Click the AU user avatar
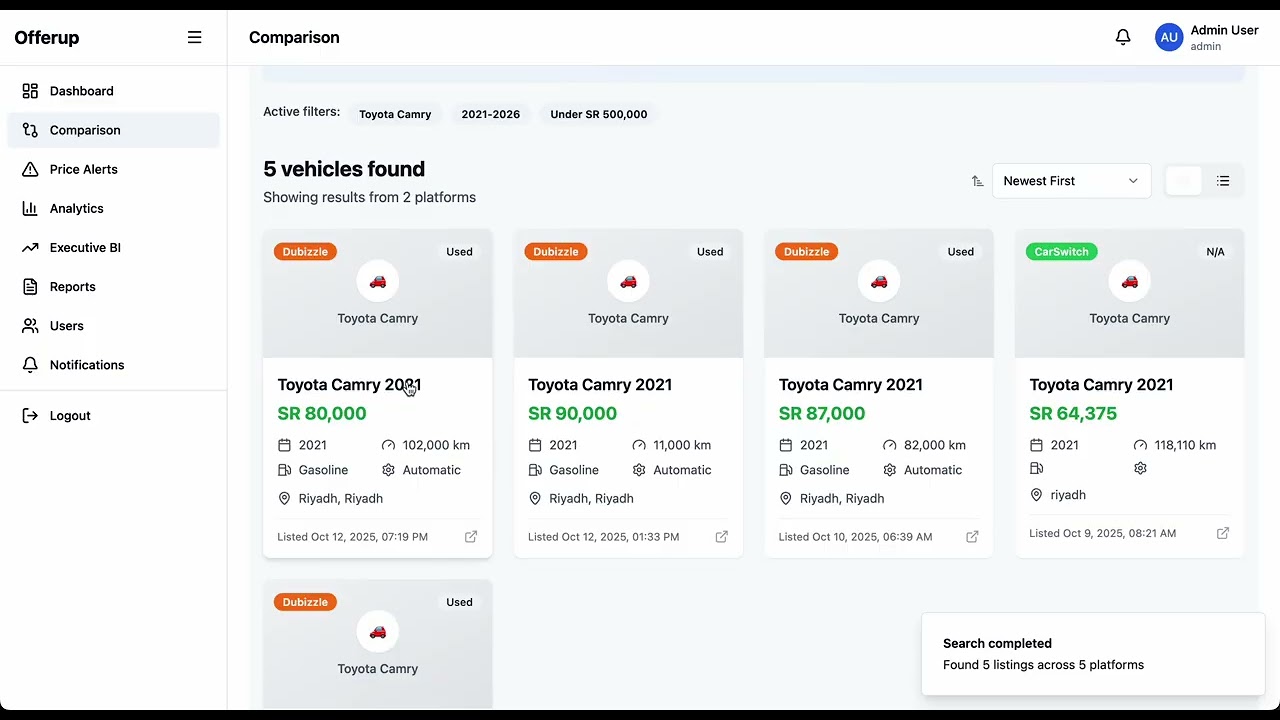The height and width of the screenshot is (720, 1280). (1169, 38)
